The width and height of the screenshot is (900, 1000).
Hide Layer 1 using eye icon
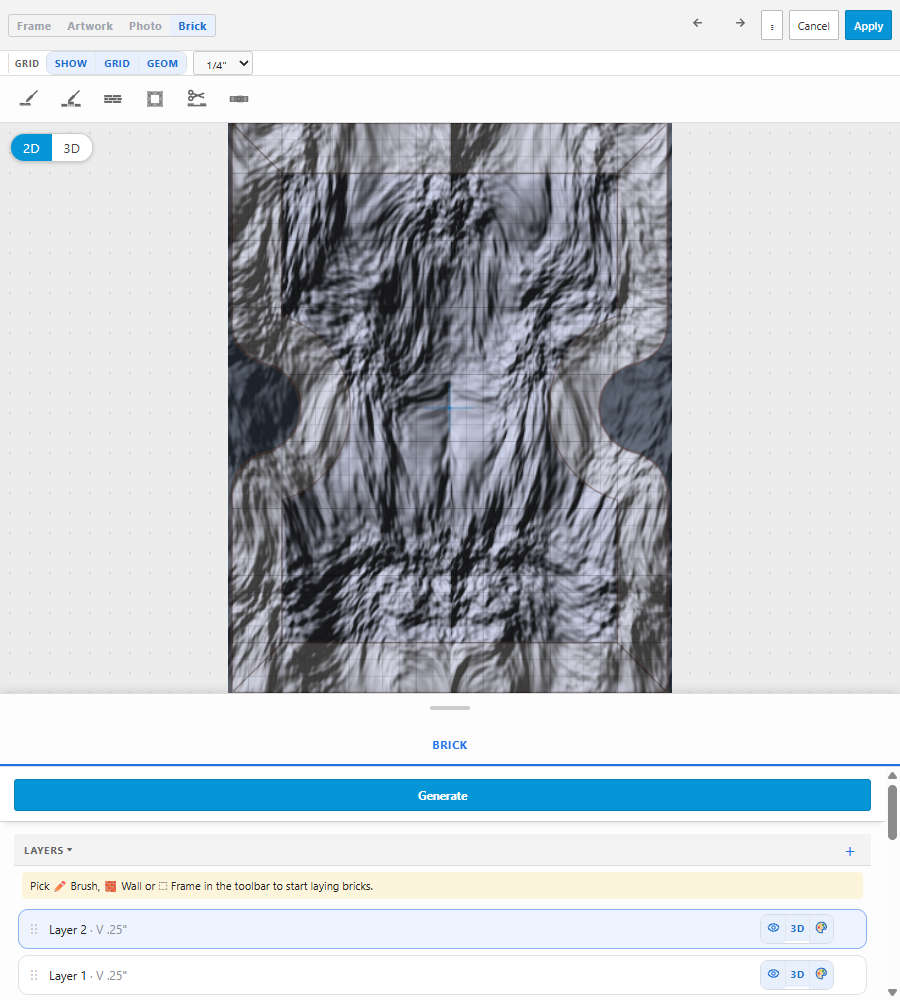coord(773,974)
